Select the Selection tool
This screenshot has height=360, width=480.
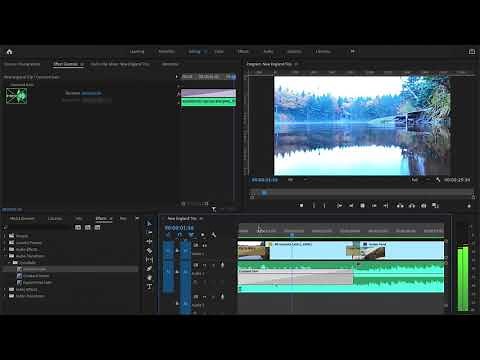(x=149, y=223)
